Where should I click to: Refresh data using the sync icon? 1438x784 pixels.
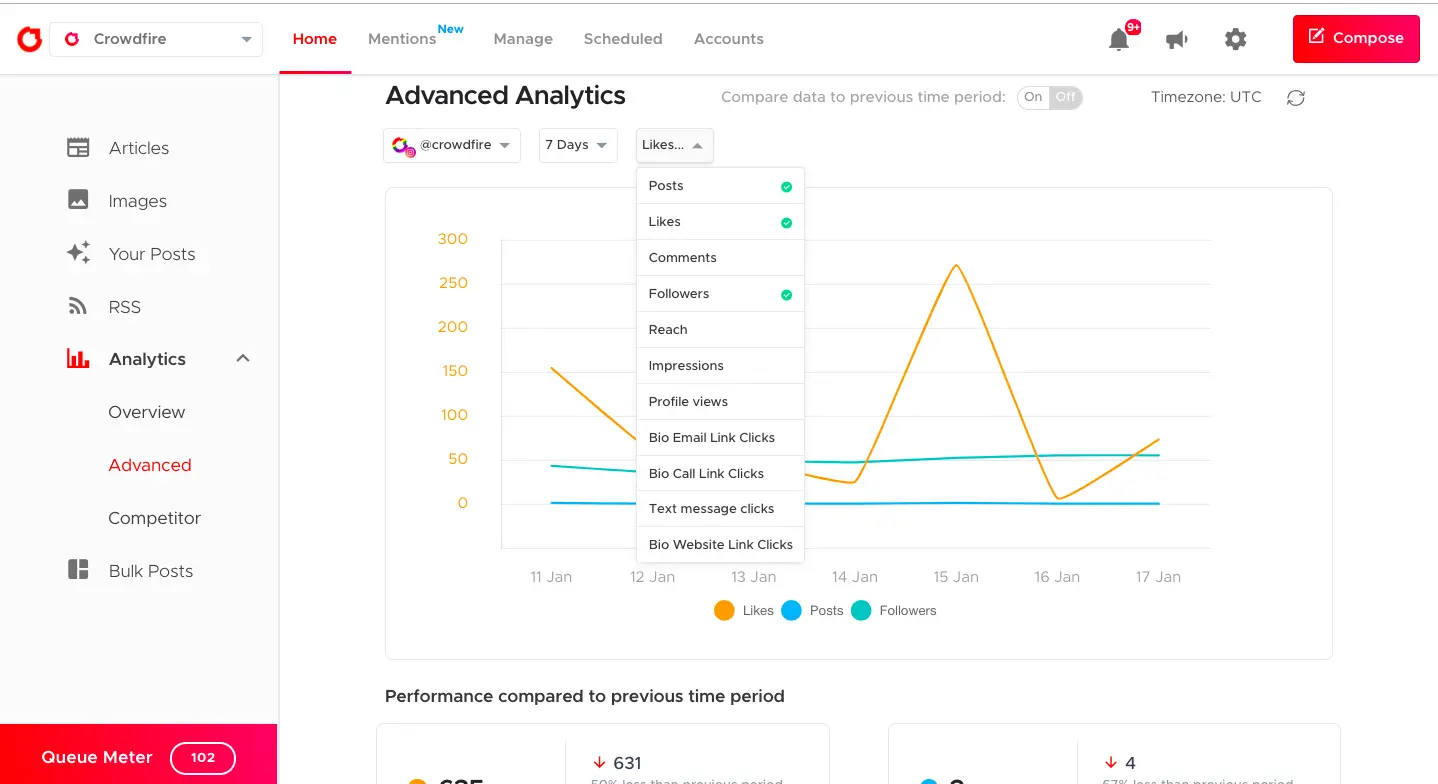pos(1295,97)
